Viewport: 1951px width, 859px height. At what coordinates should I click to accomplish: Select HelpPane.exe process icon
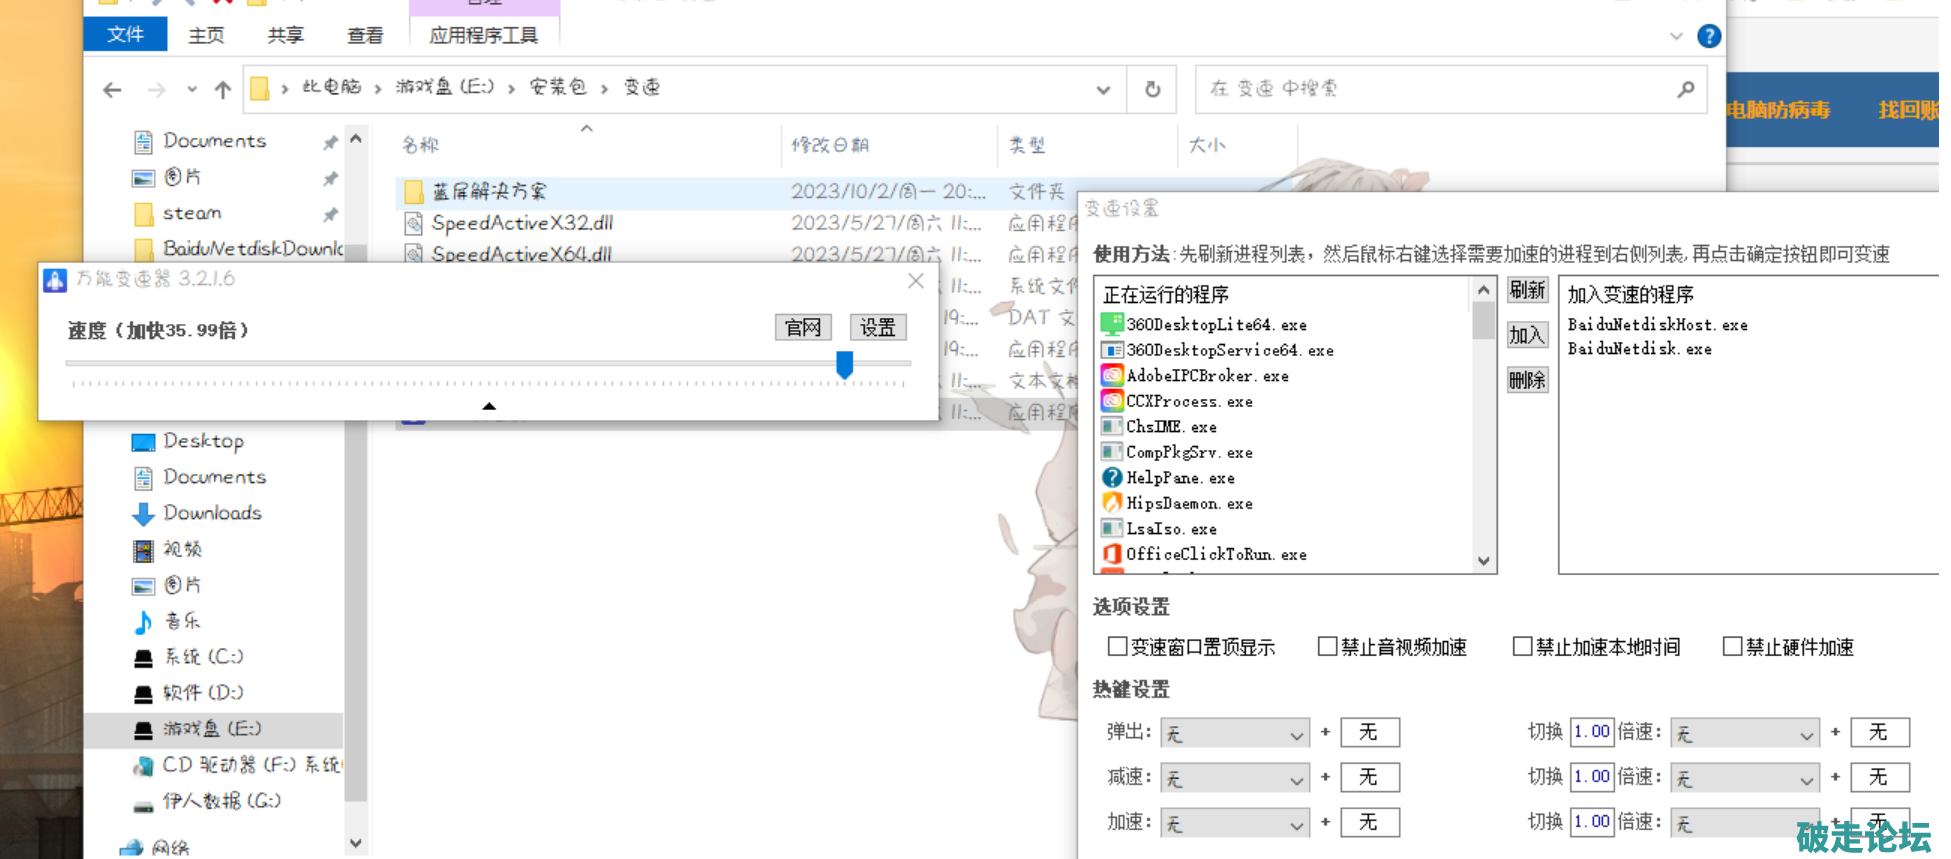[1111, 478]
